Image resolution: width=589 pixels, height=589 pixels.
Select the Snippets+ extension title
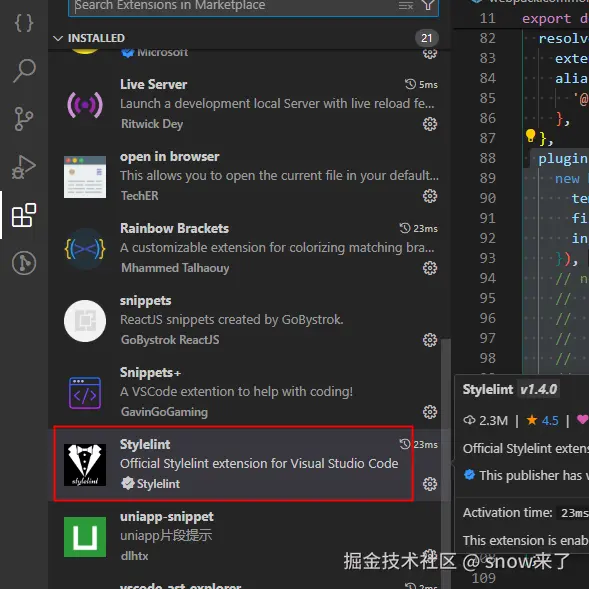pyautogui.click(x=150, y=373)
